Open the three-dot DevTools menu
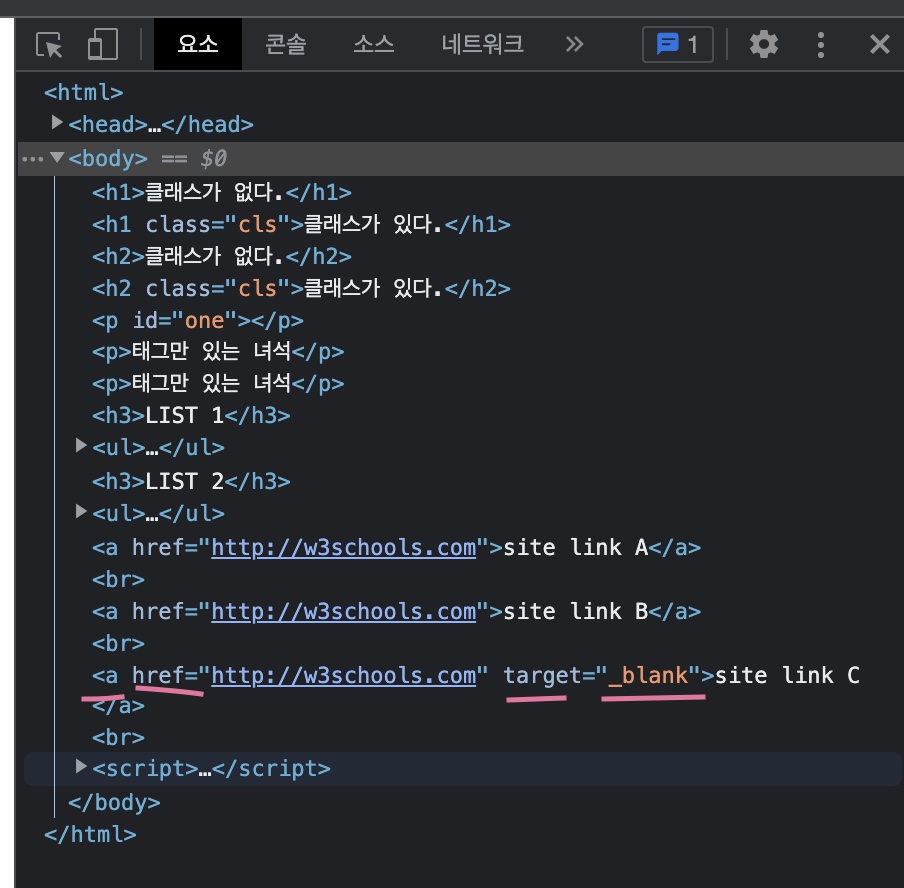This screenshot has height=888, width=904. (820, 44)
